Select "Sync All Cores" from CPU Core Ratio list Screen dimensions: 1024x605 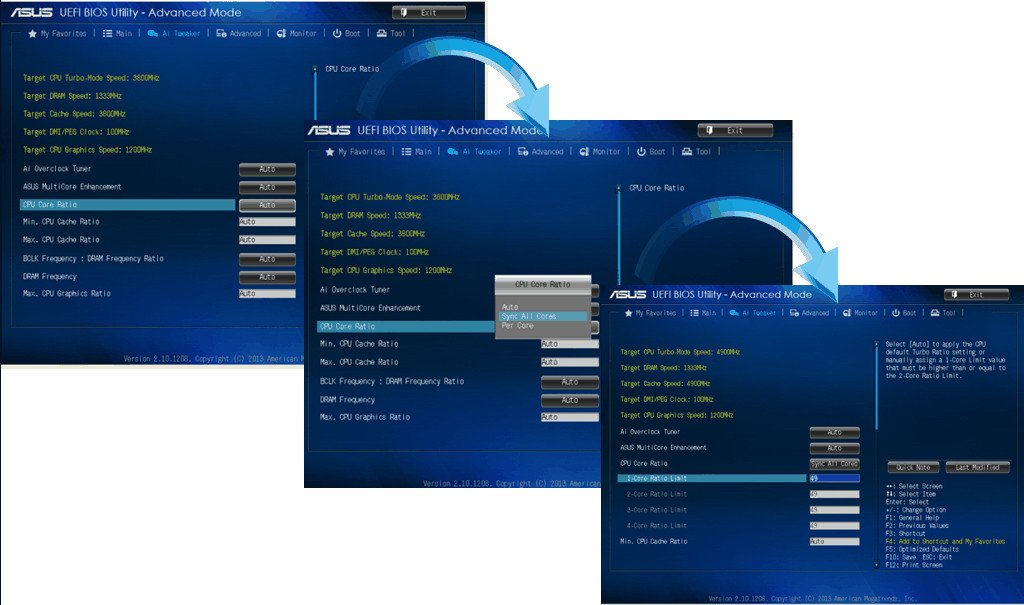[527, 316]
